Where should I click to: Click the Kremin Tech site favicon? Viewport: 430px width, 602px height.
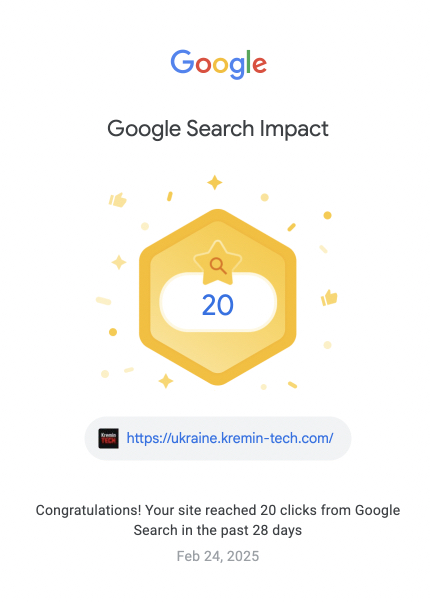click(x=109, y=438)
